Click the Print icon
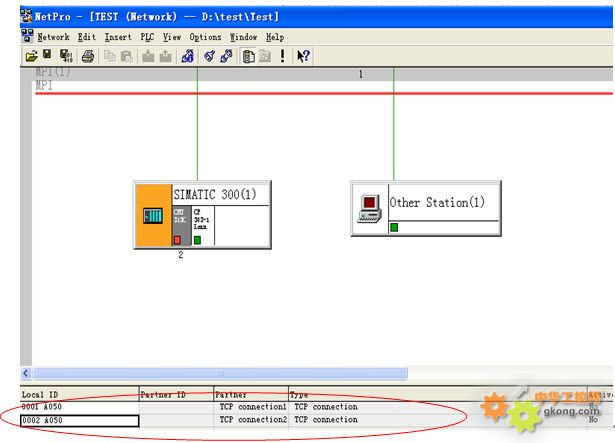Screen dimensions: 615x443 88,56
